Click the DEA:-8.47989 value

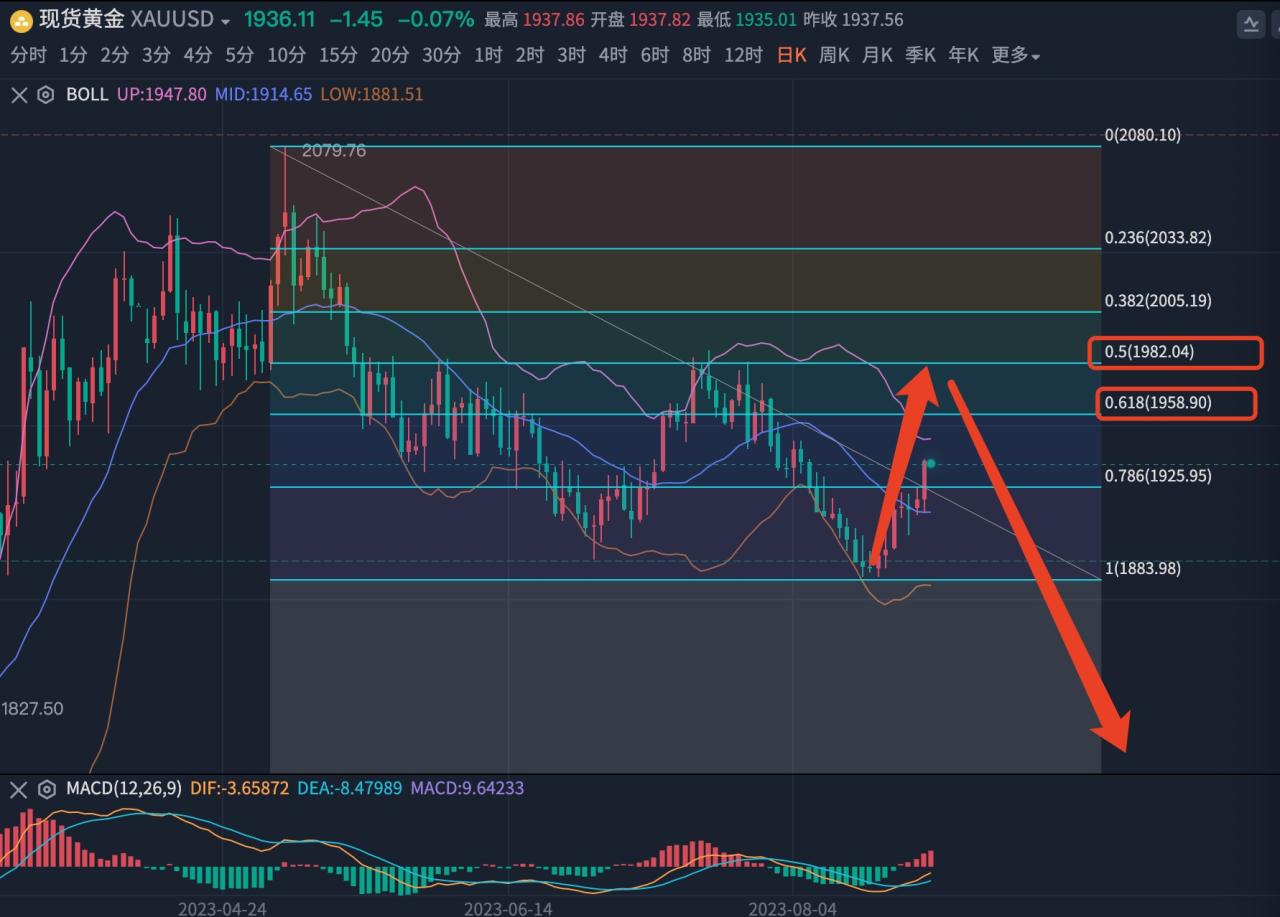click(x=350, y=789)
